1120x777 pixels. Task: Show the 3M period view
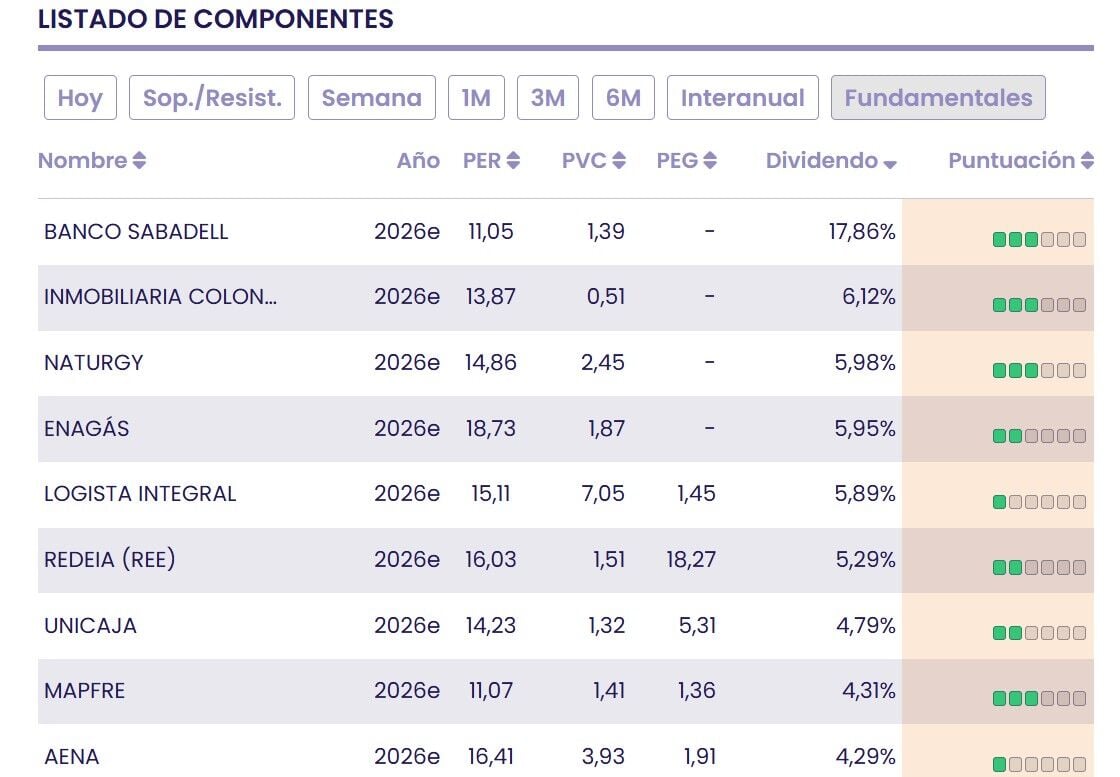click(x=548, y=98)
